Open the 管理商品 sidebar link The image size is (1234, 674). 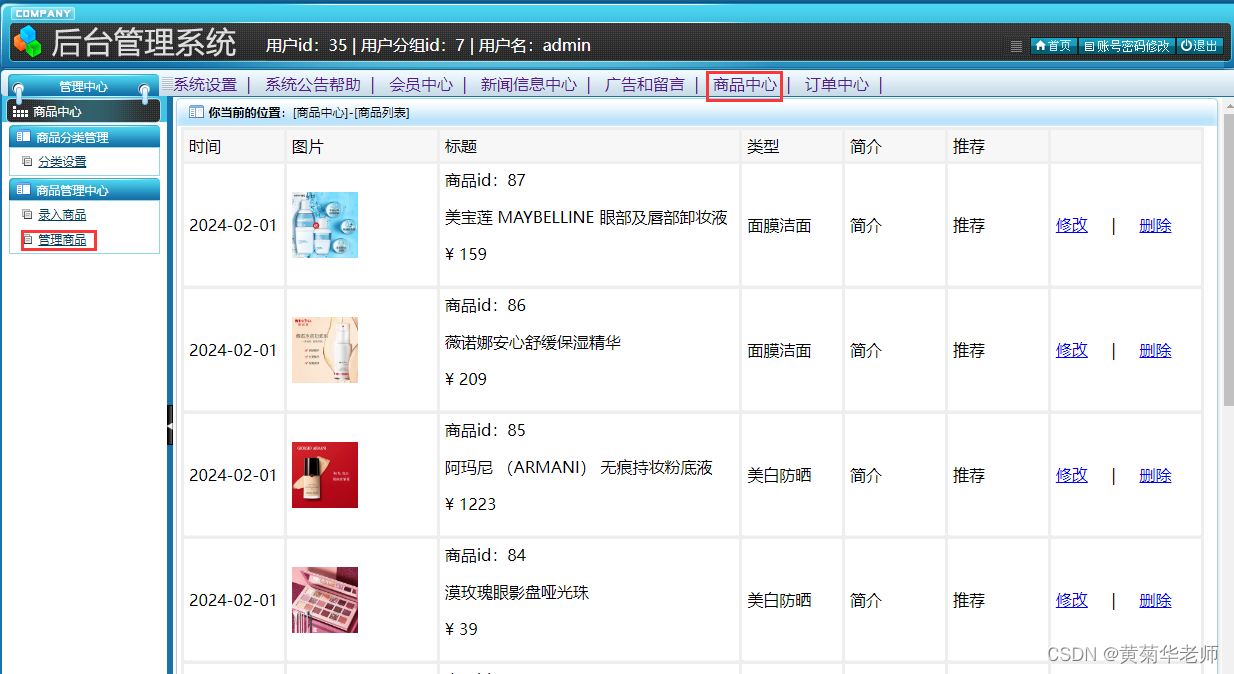tap(62, 240)
